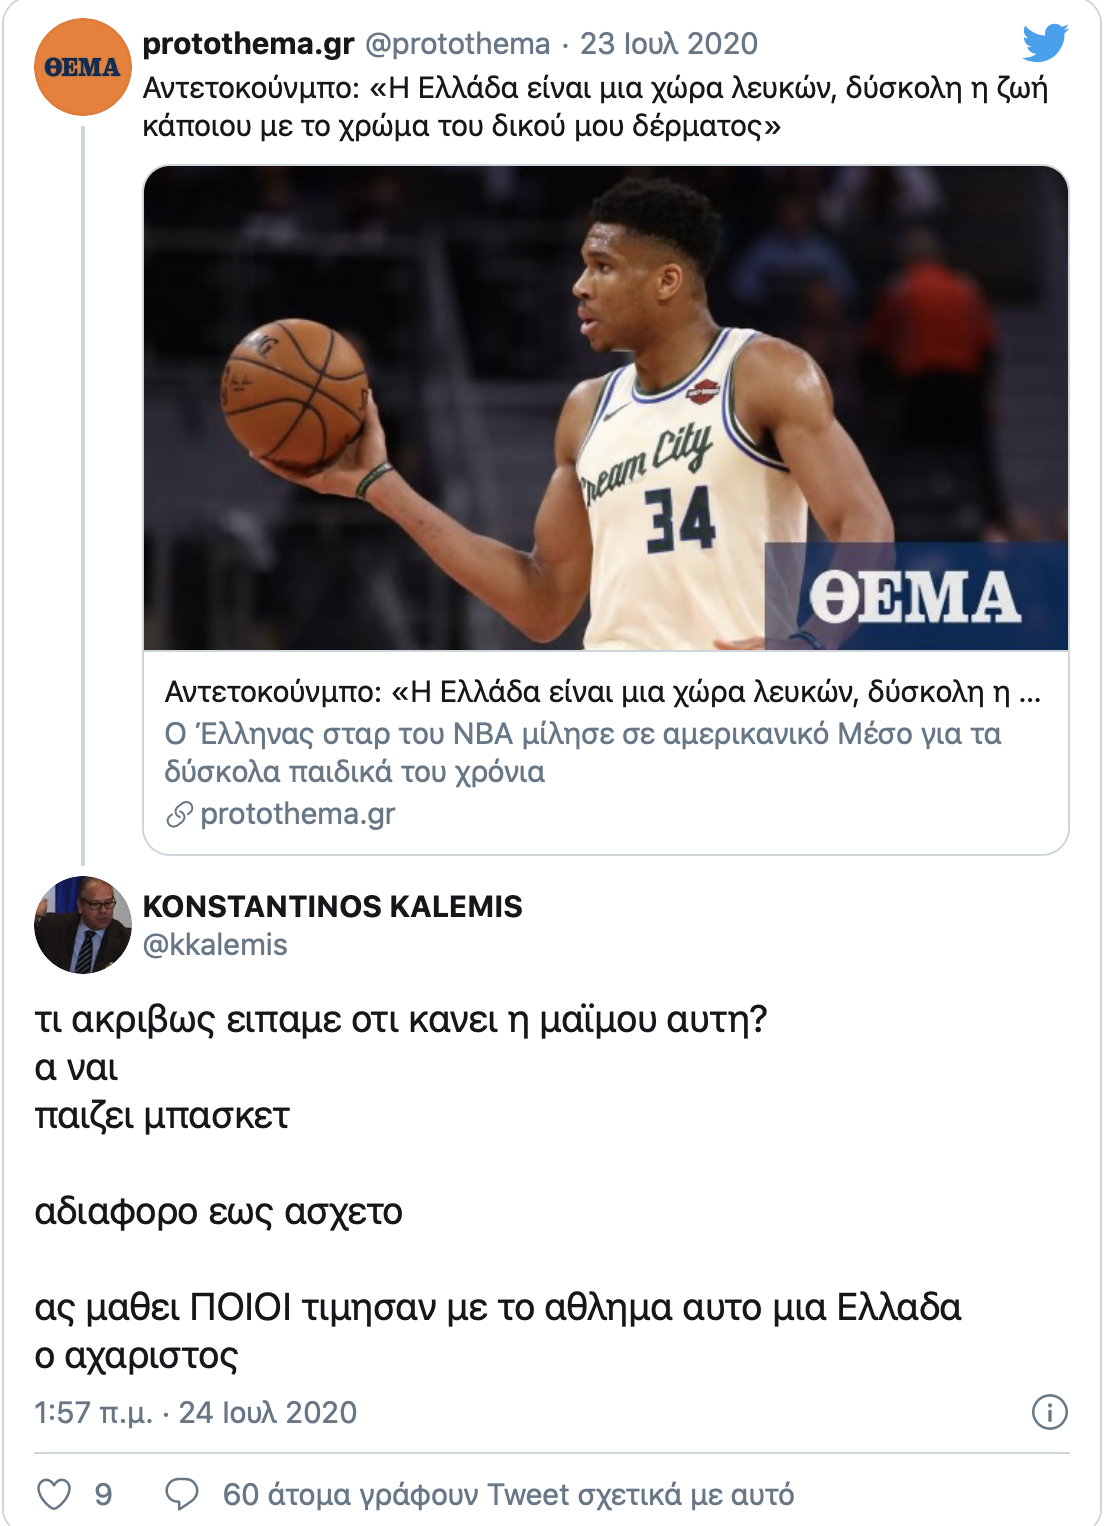Click the reply speech bubble icon

(x=182, y=1494)
